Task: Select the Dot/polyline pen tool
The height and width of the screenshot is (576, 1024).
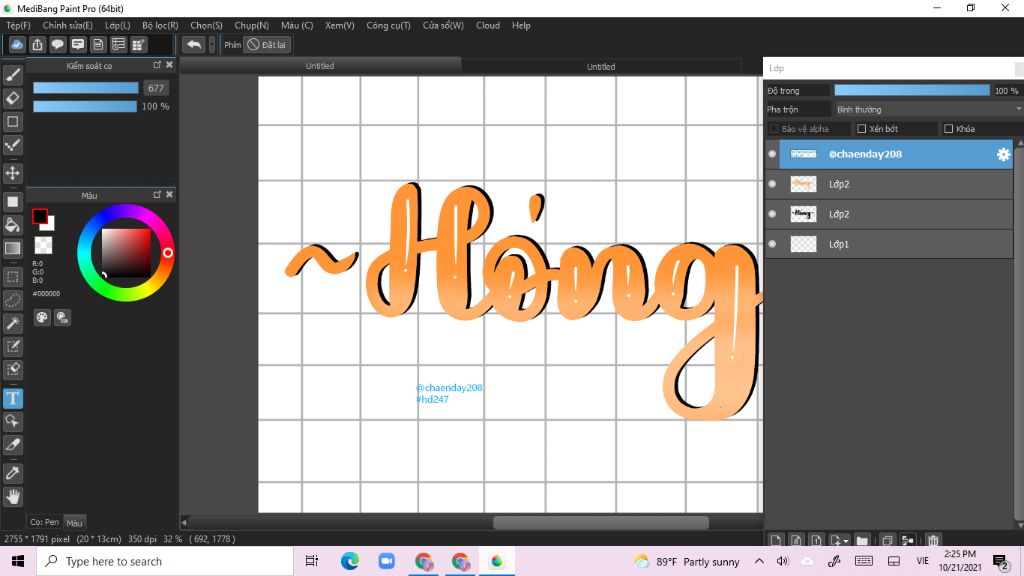Action: point(12,145)
